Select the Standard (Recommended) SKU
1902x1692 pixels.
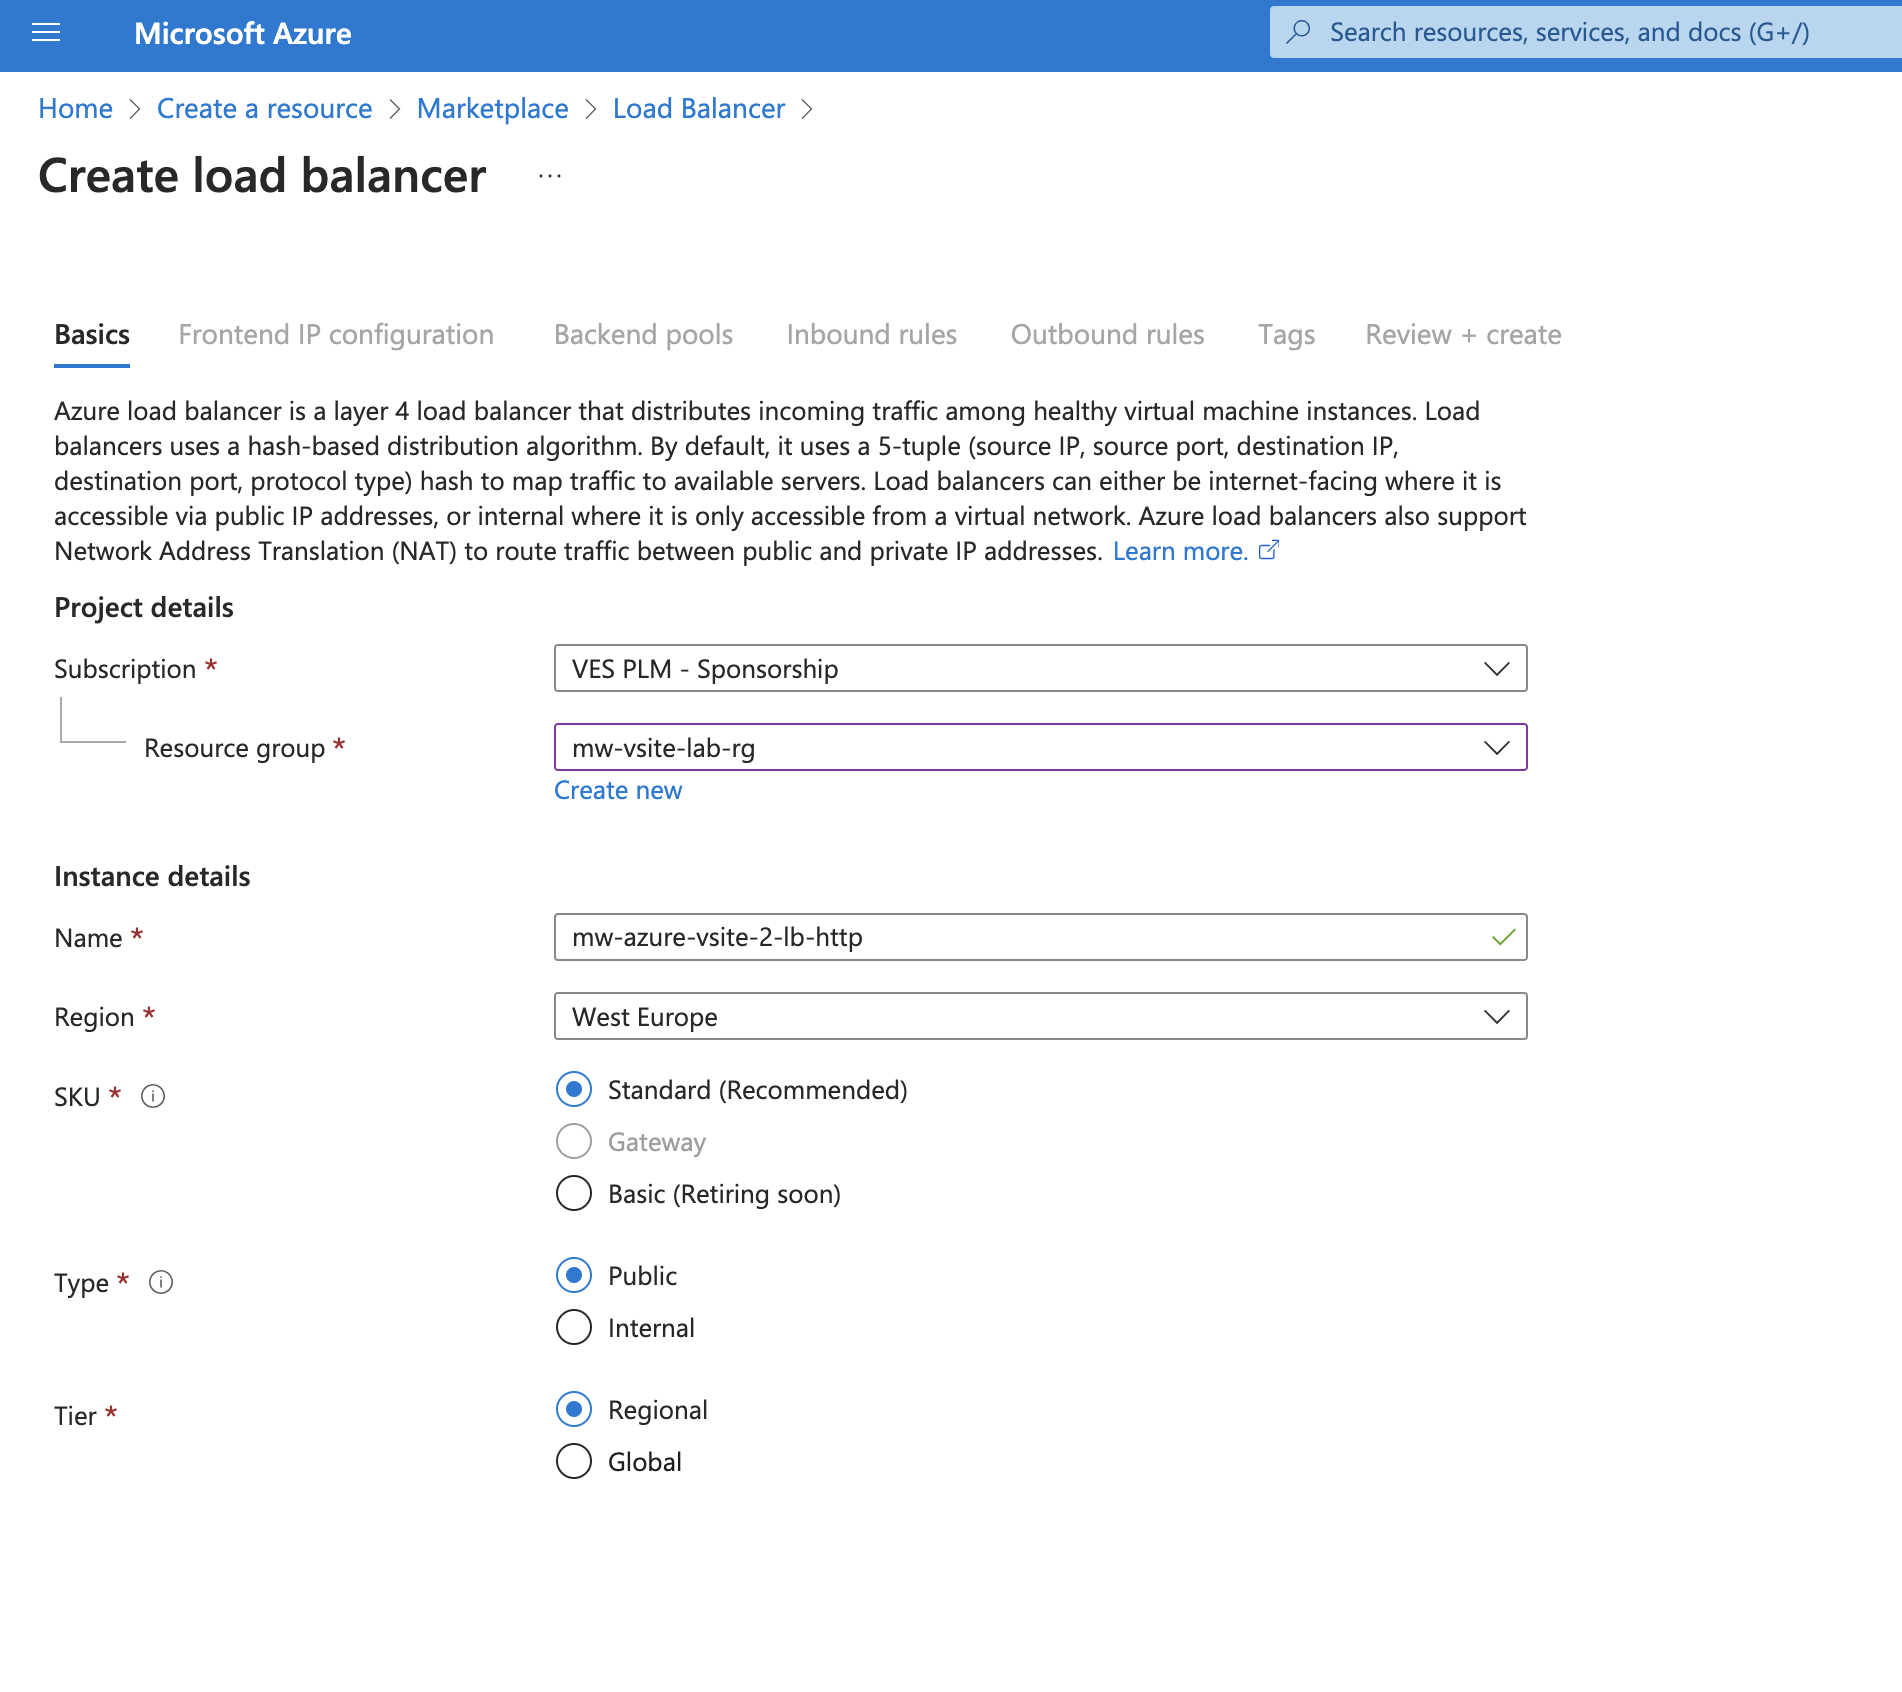tap(574, 1089)
